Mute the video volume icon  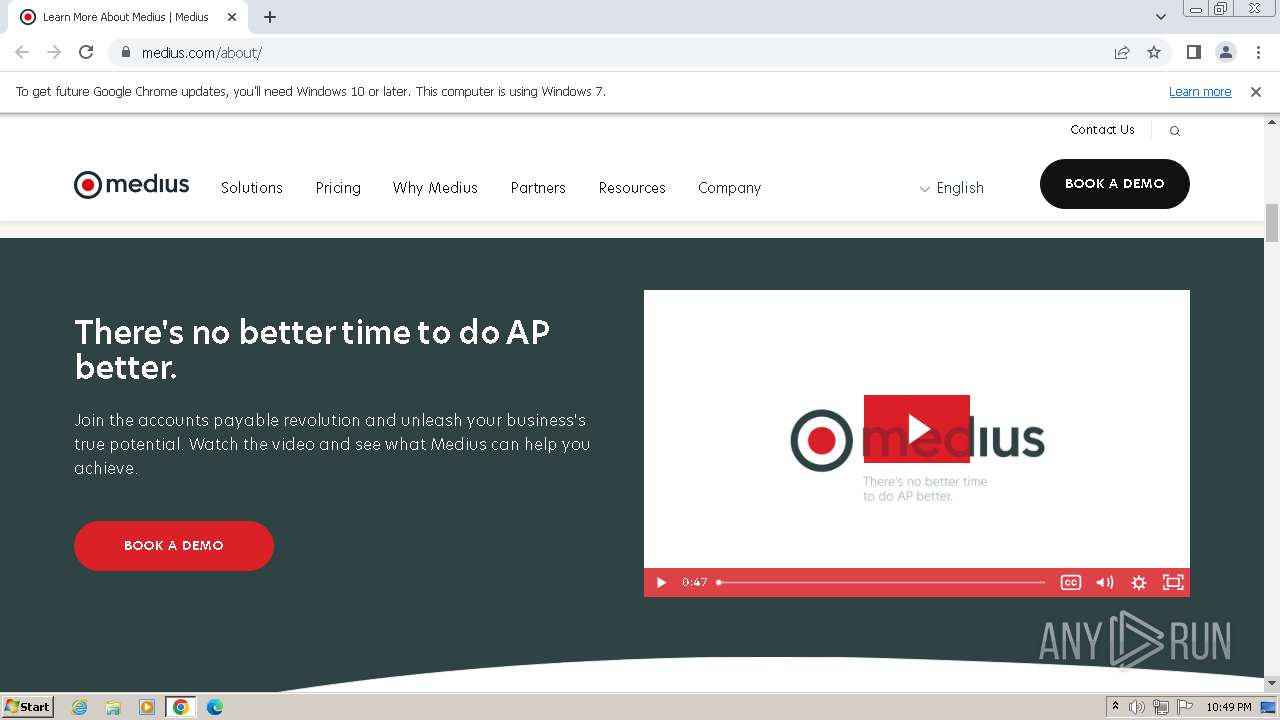point(1105,582)
